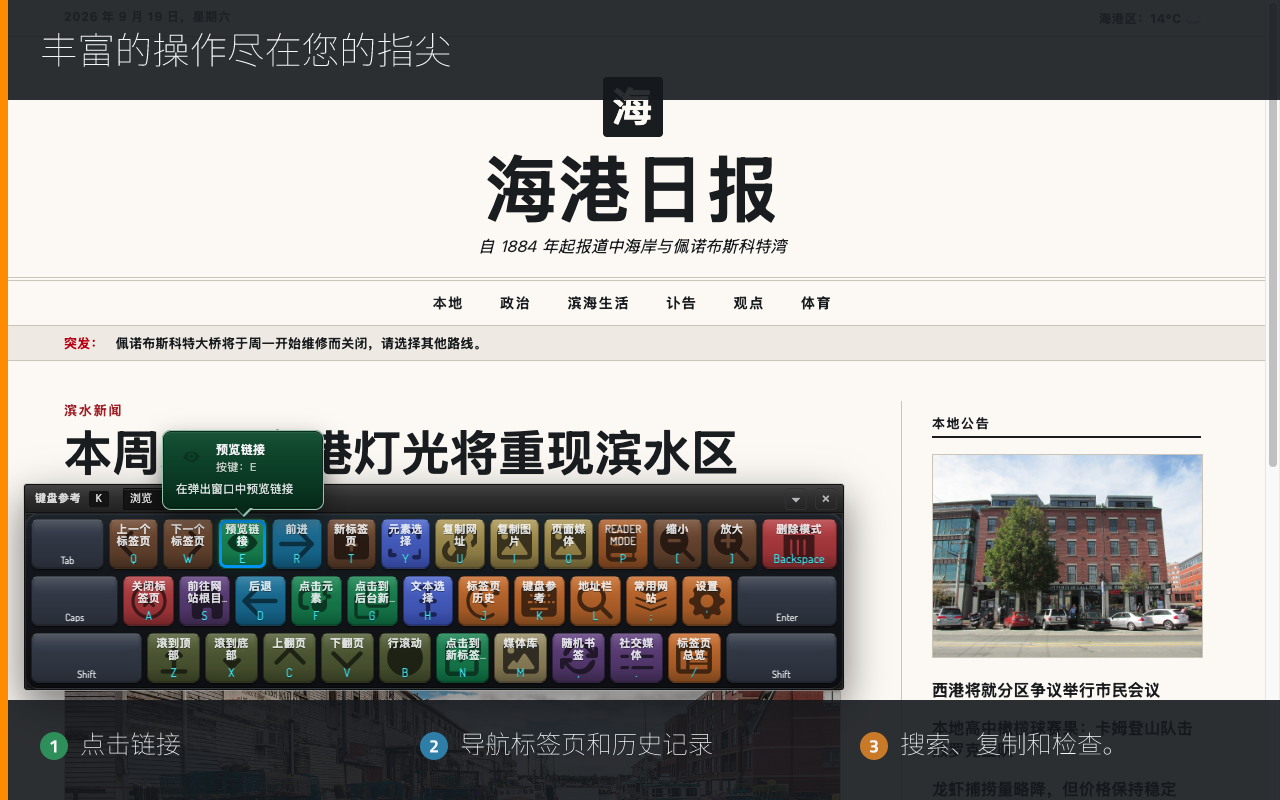Click the 上一个标签页 (Q) key

click(133, 544)
